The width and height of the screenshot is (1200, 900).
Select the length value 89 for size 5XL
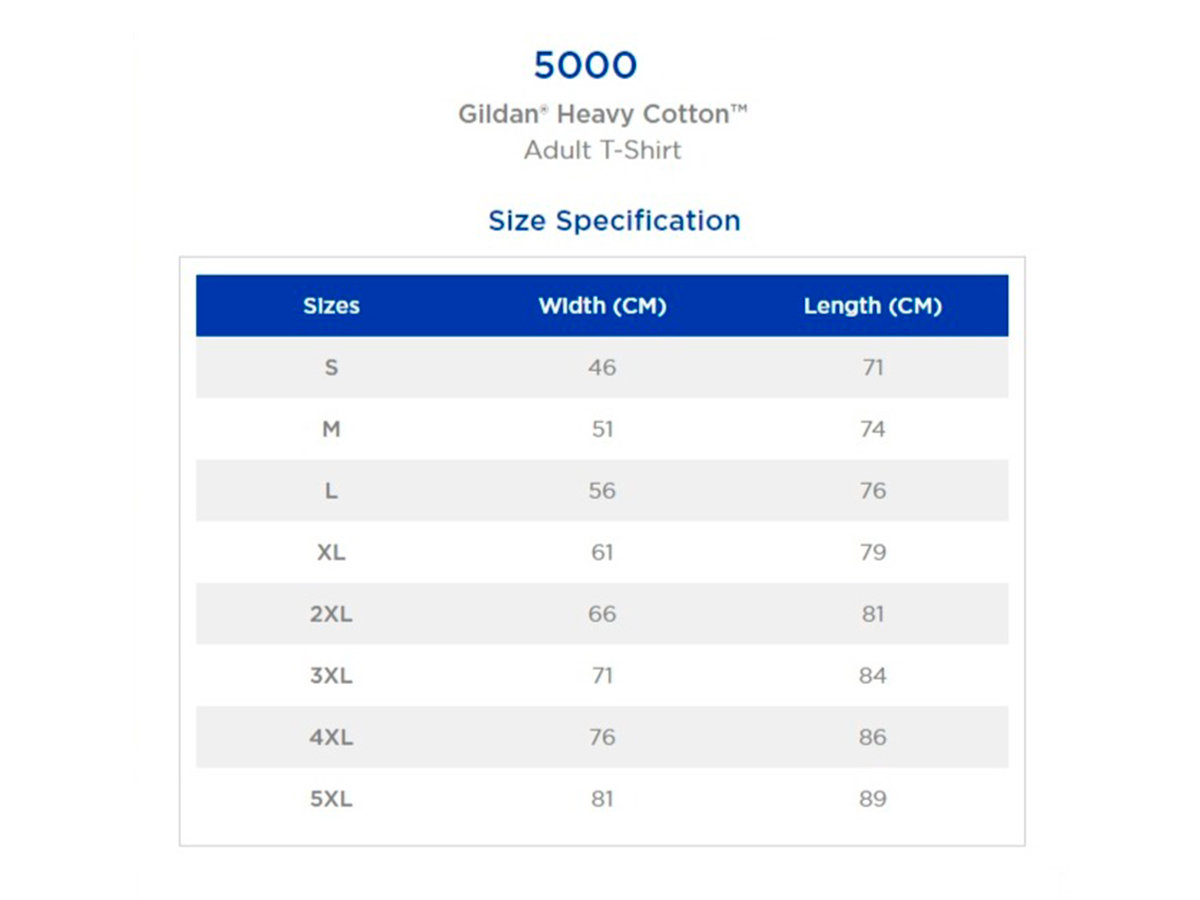point(872,799)
